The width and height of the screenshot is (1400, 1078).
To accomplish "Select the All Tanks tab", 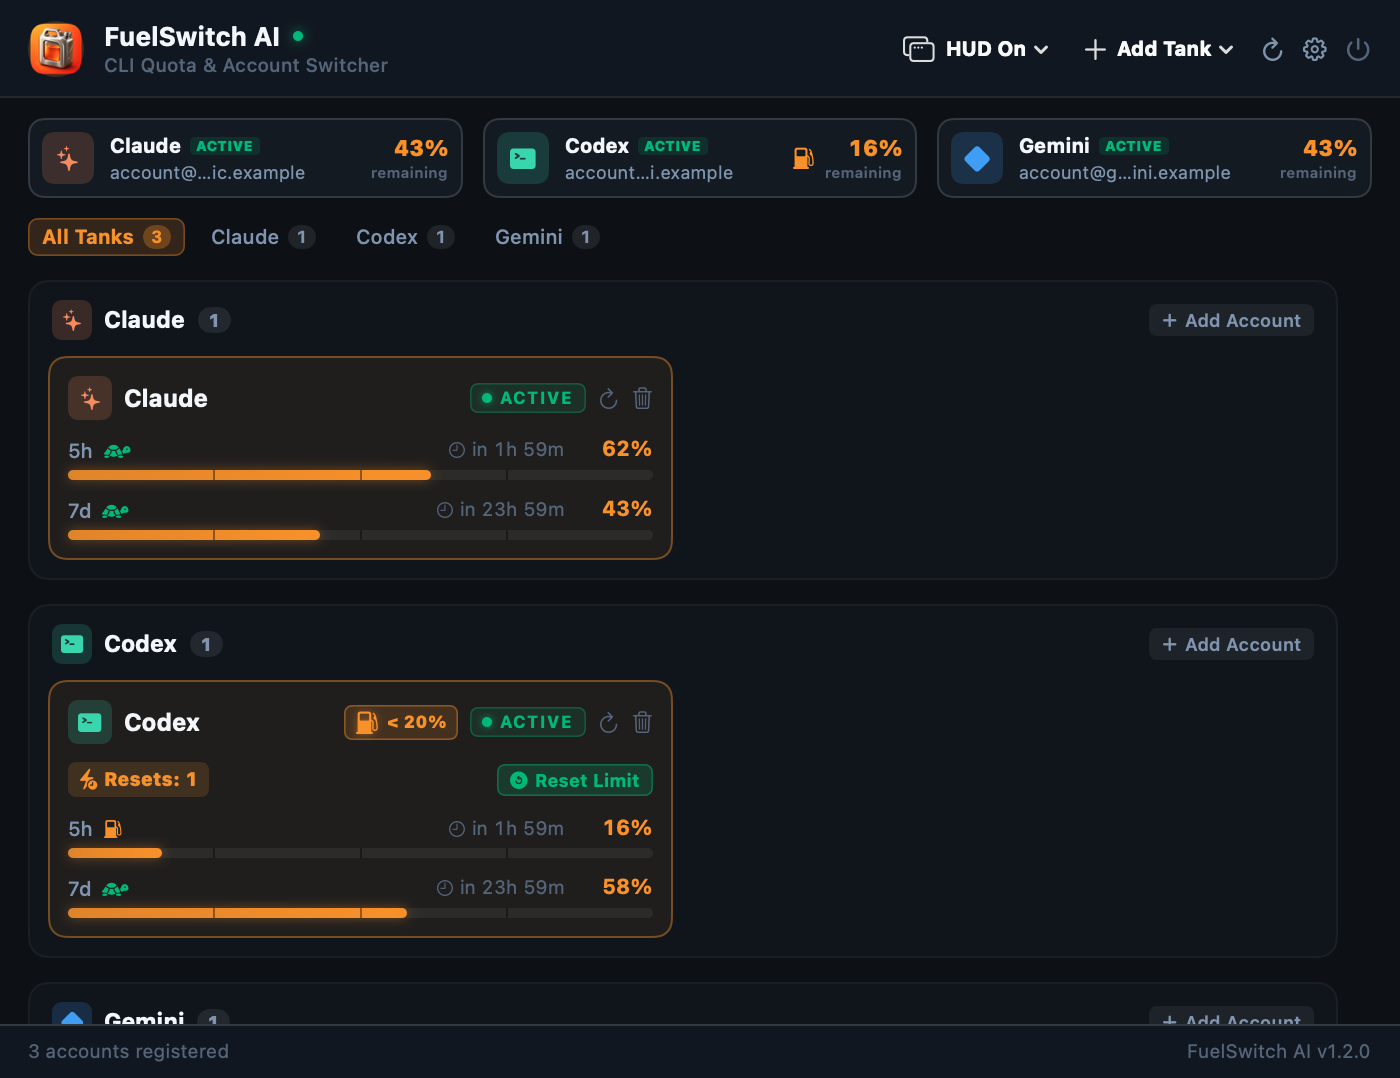I will coord(106,237).
